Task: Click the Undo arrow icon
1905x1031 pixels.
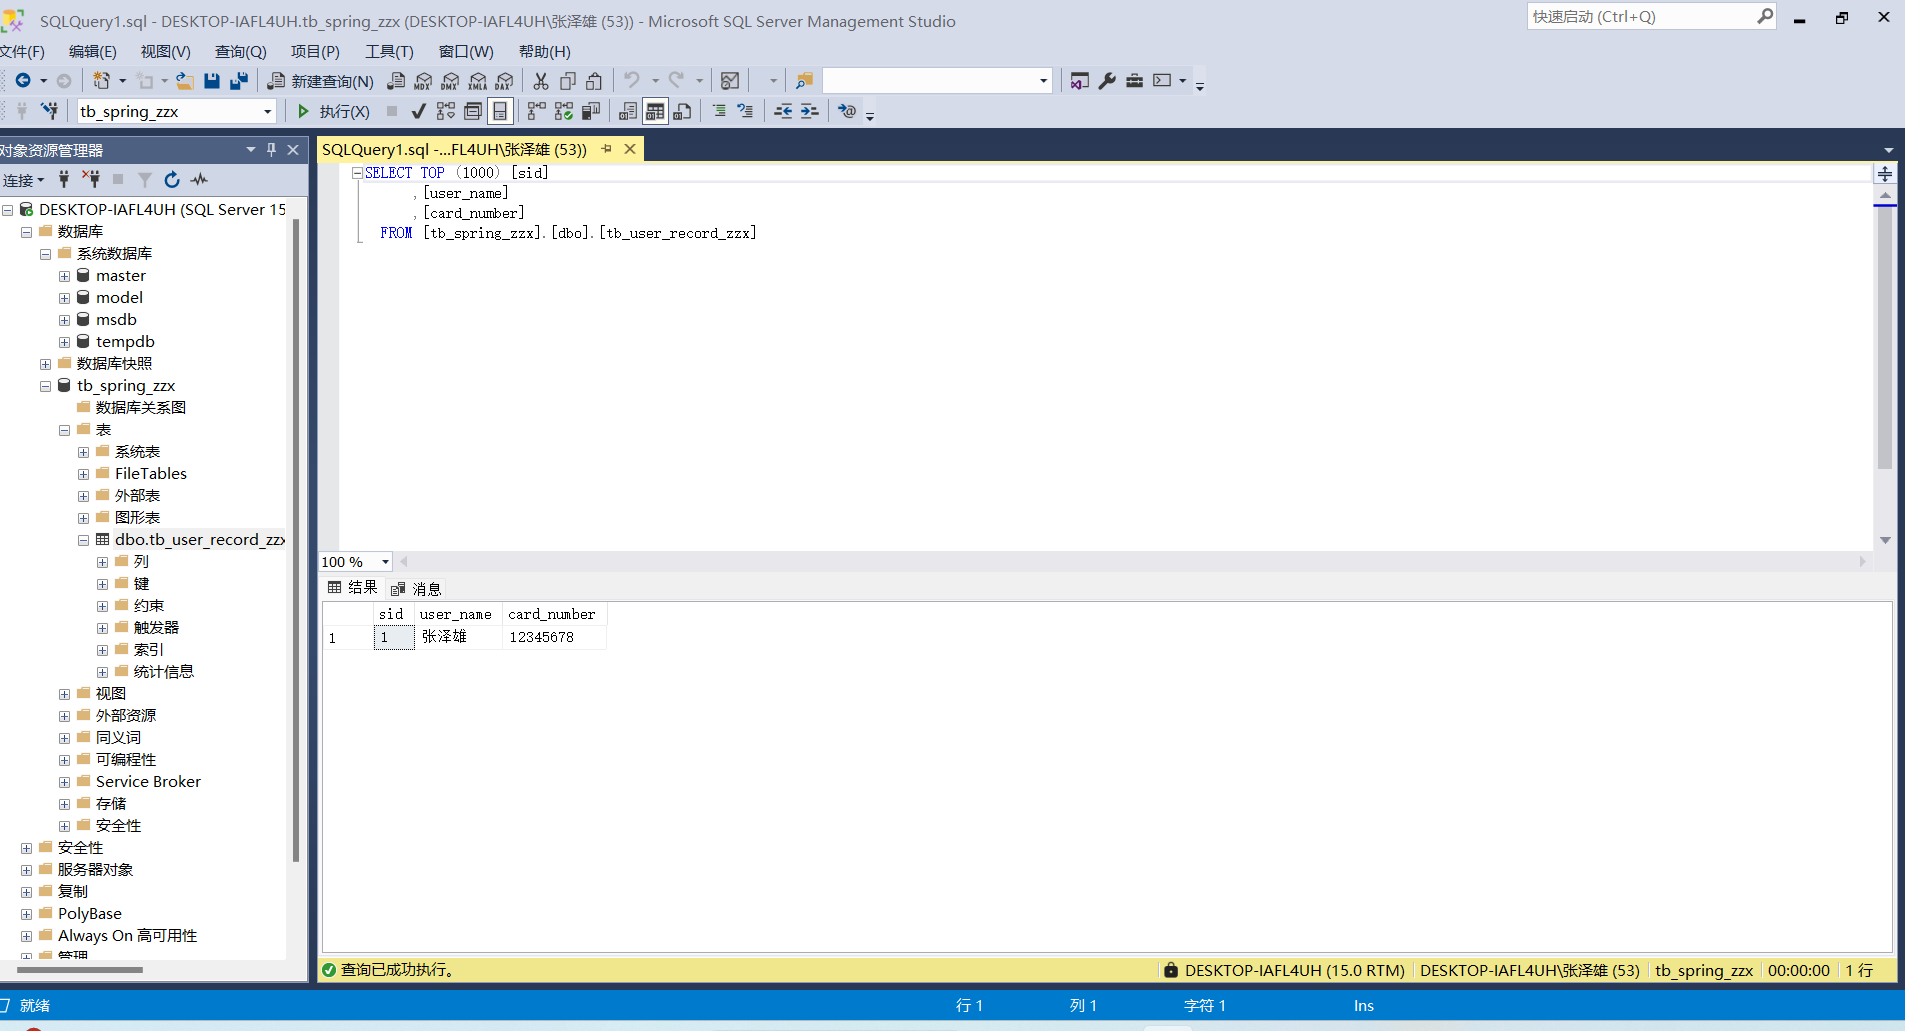Action: click(632, 81)
